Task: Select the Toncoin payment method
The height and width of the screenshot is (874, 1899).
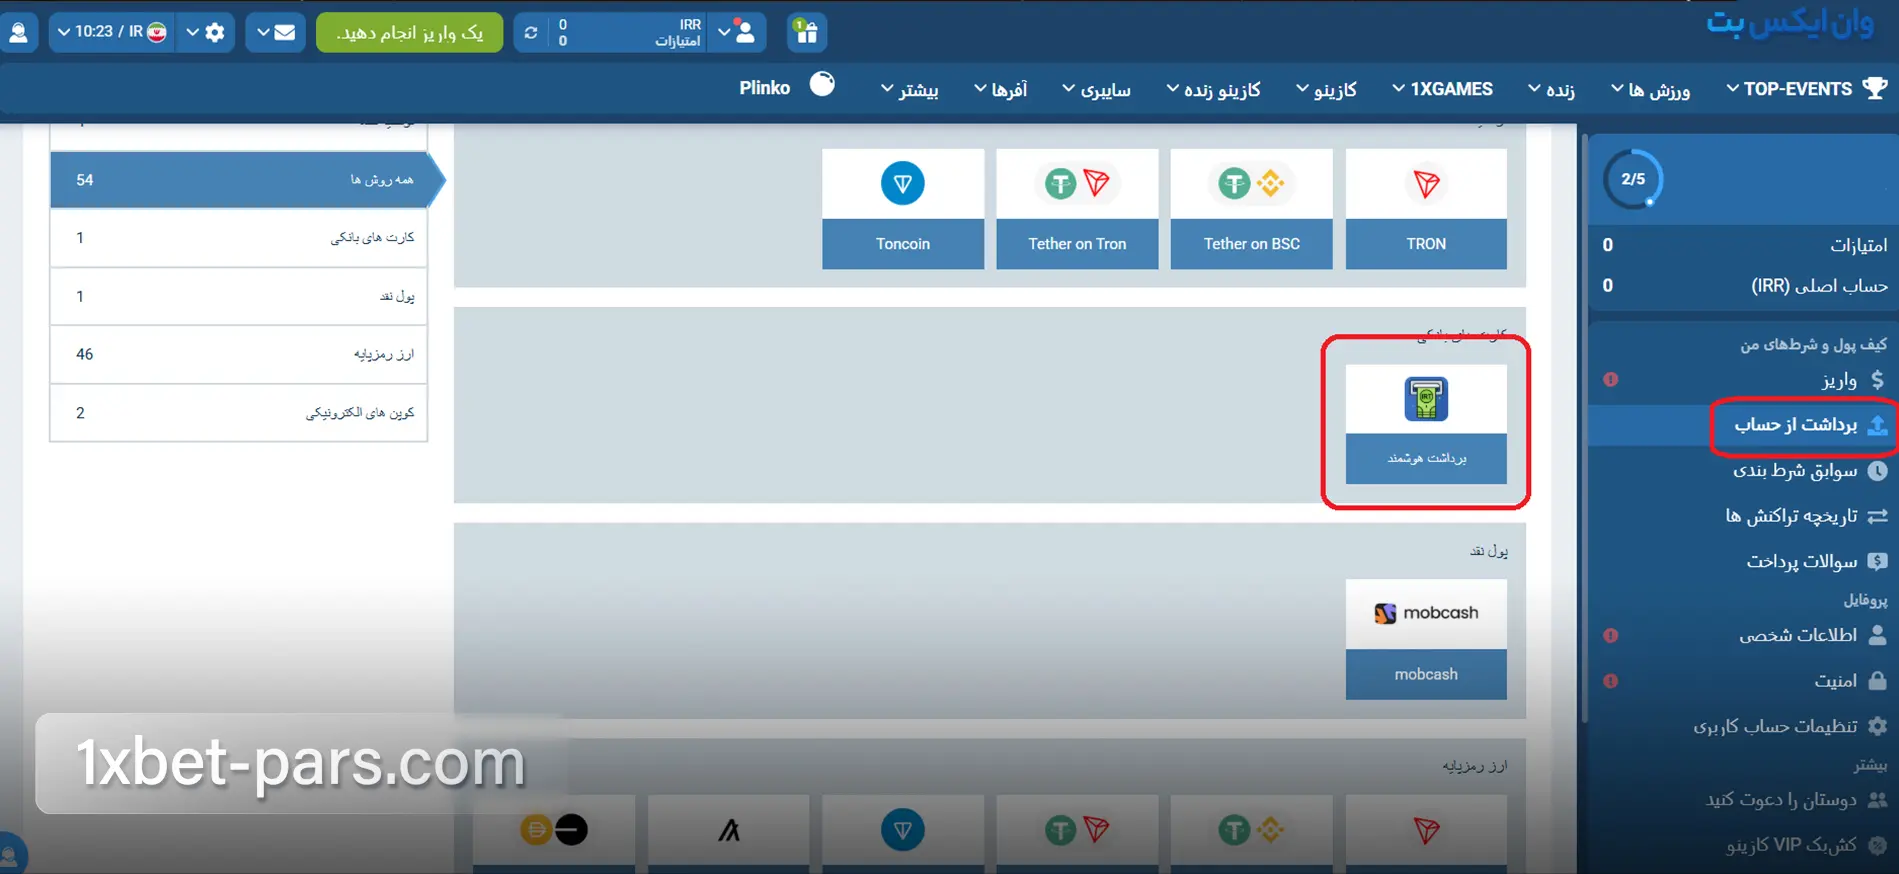Action: click(902, 209)
